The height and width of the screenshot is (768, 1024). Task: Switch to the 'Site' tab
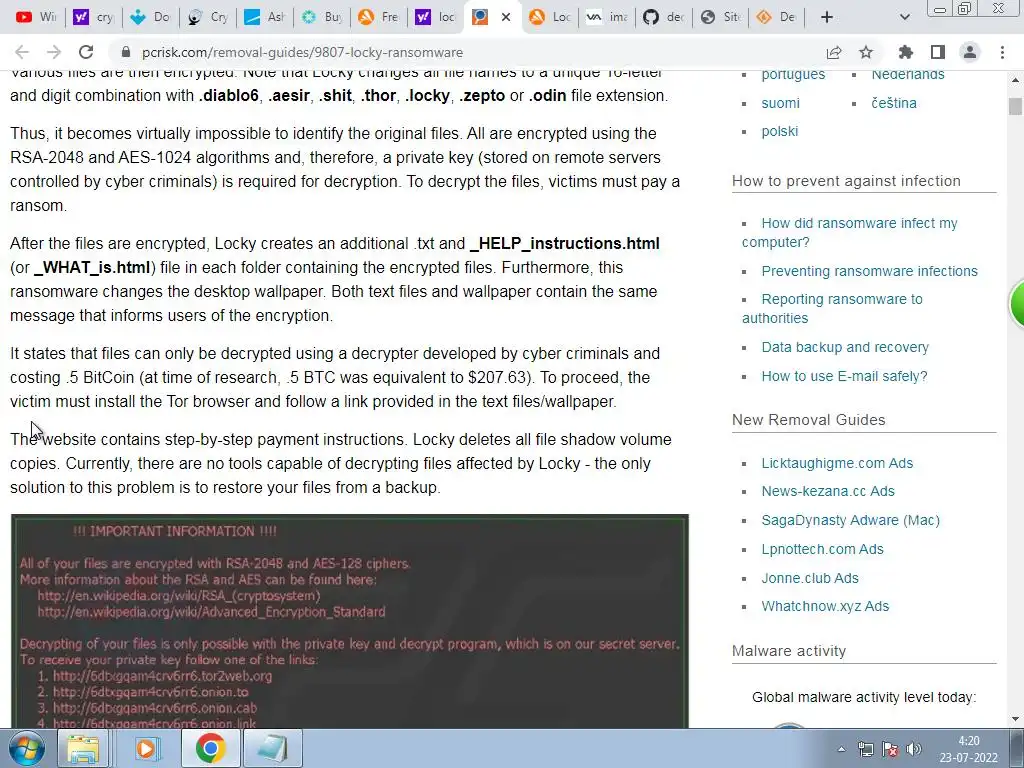point(720,17)
